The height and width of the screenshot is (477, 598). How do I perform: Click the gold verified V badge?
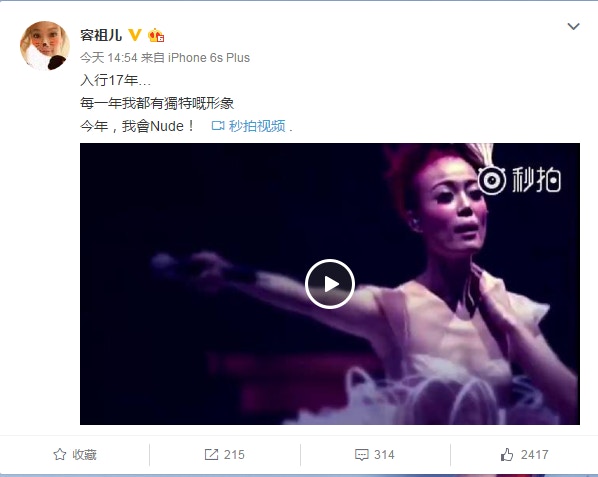[135, 35]
